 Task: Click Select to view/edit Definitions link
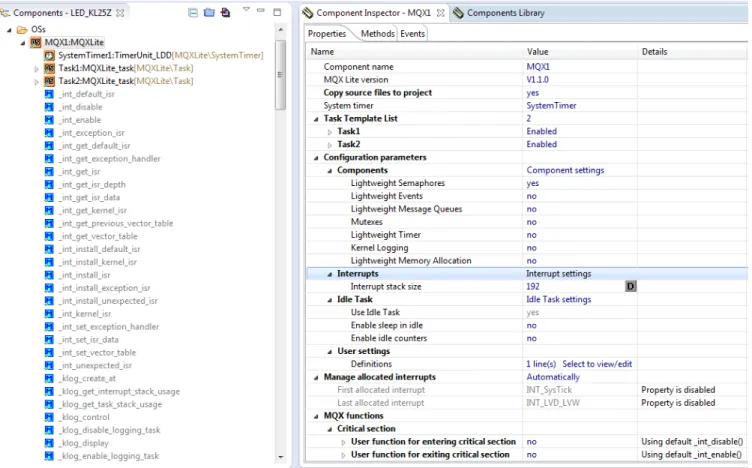(x=597, y=364)
